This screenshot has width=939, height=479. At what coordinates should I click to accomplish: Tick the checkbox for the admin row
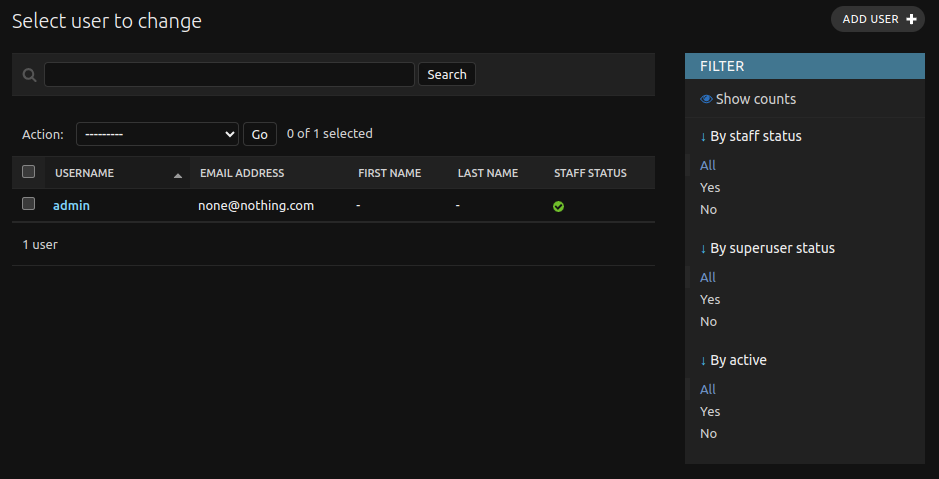28,204
